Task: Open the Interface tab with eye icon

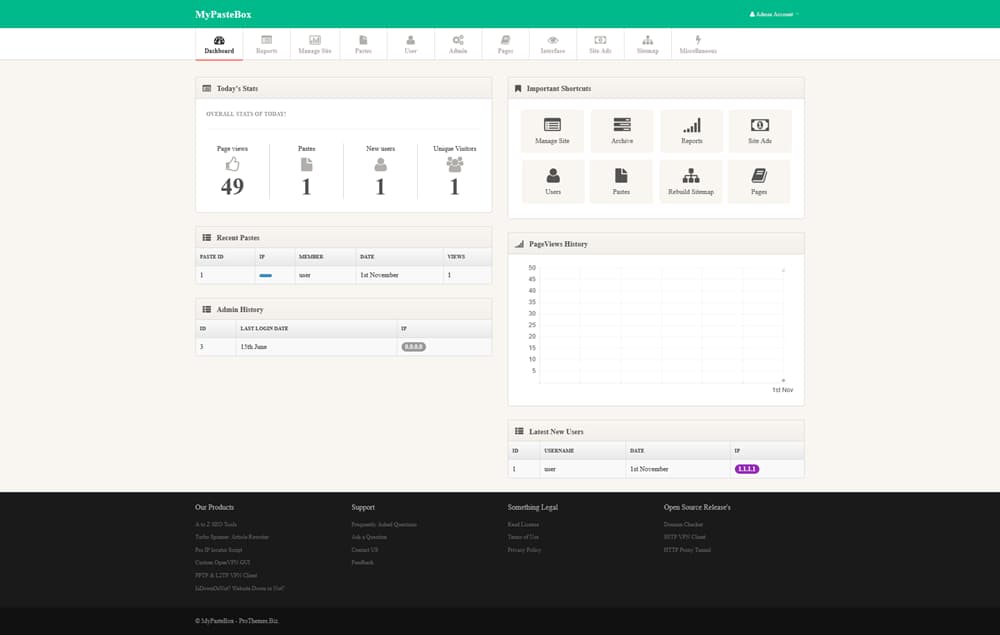Action: [x=553, y=45]
